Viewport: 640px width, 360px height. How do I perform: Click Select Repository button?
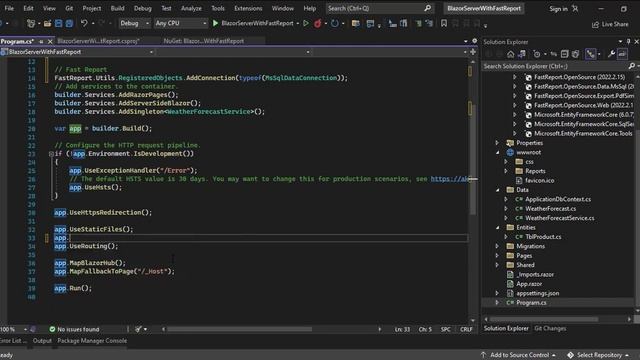pos(599,355)
